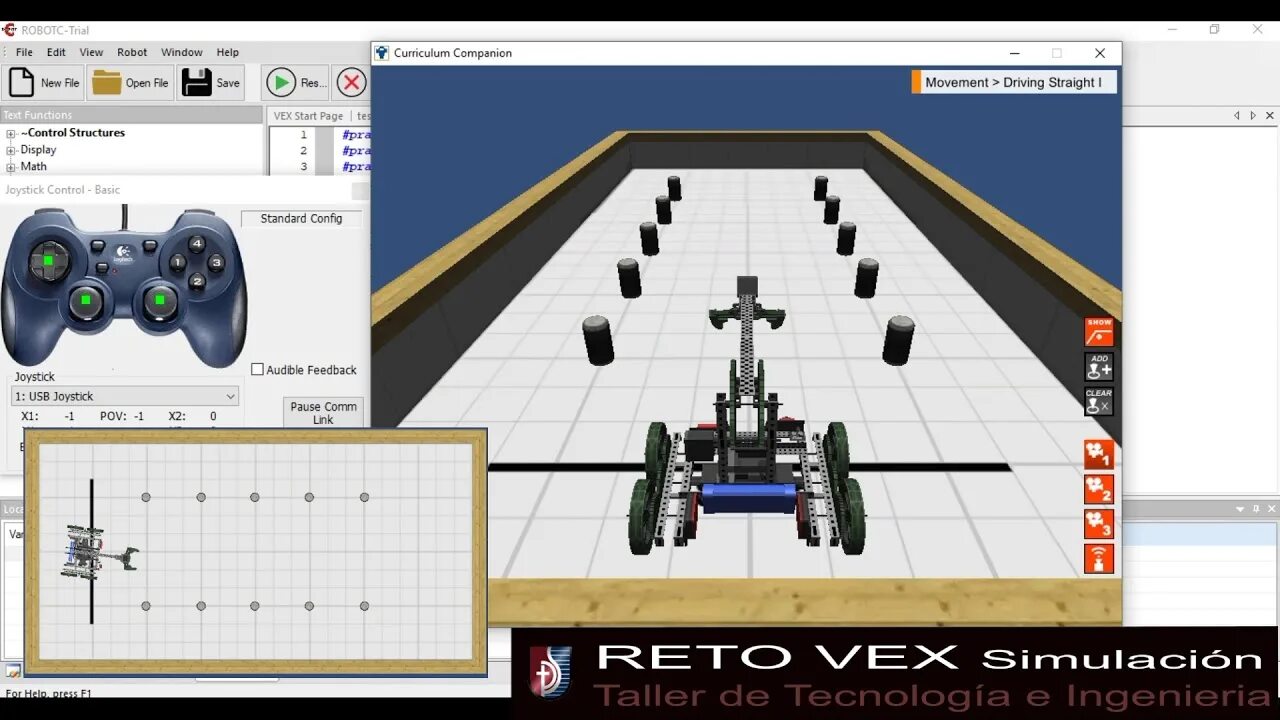
Task: Click the Text Functions panel header
Action: [131, 115]
